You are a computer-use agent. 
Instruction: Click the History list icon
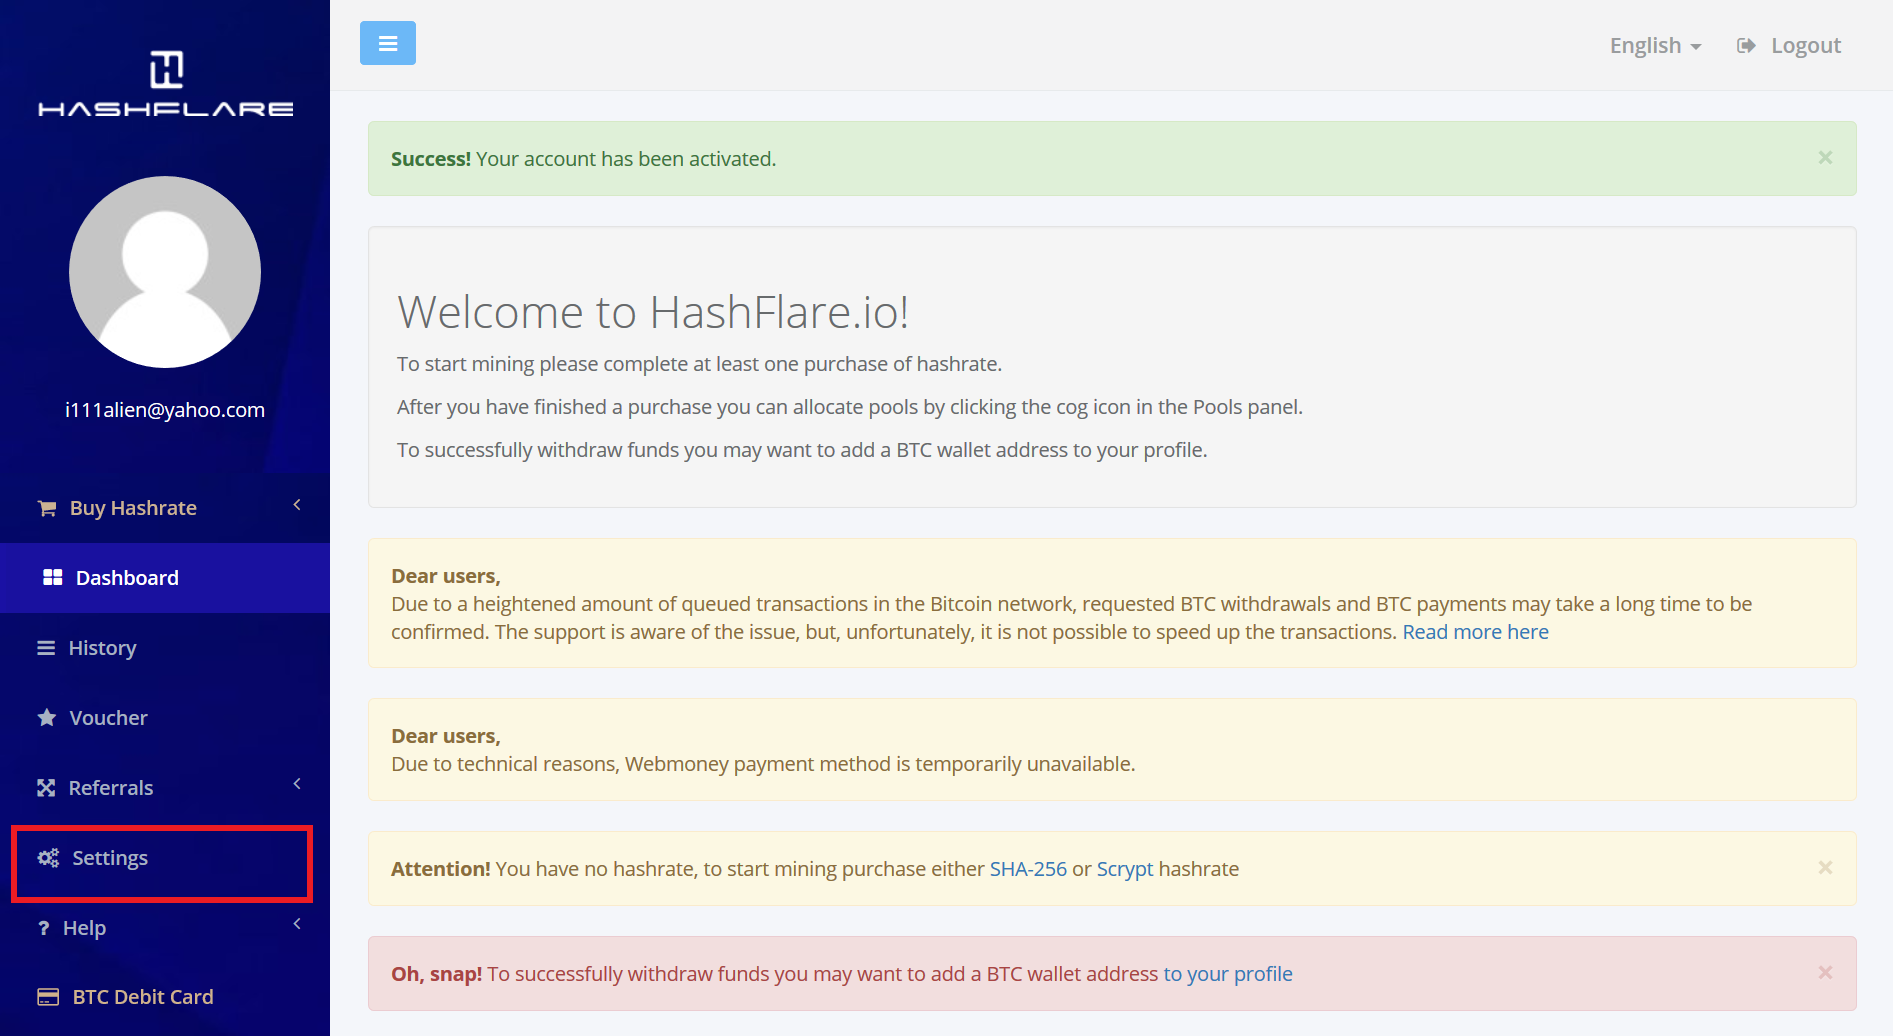tap(46, 648)
